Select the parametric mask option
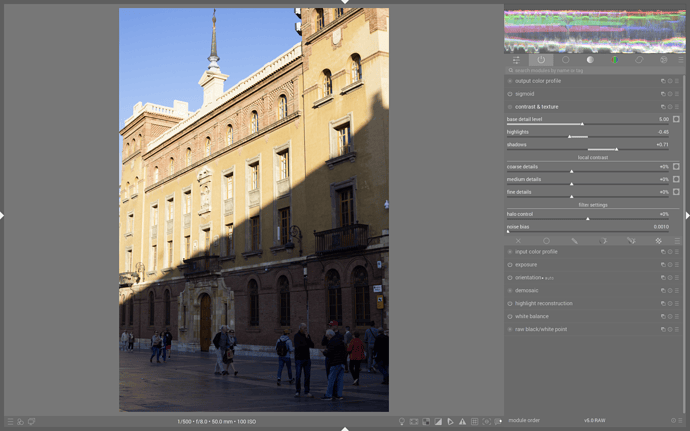690x431 pixels. pyautogui.click(x=602, y=241)
